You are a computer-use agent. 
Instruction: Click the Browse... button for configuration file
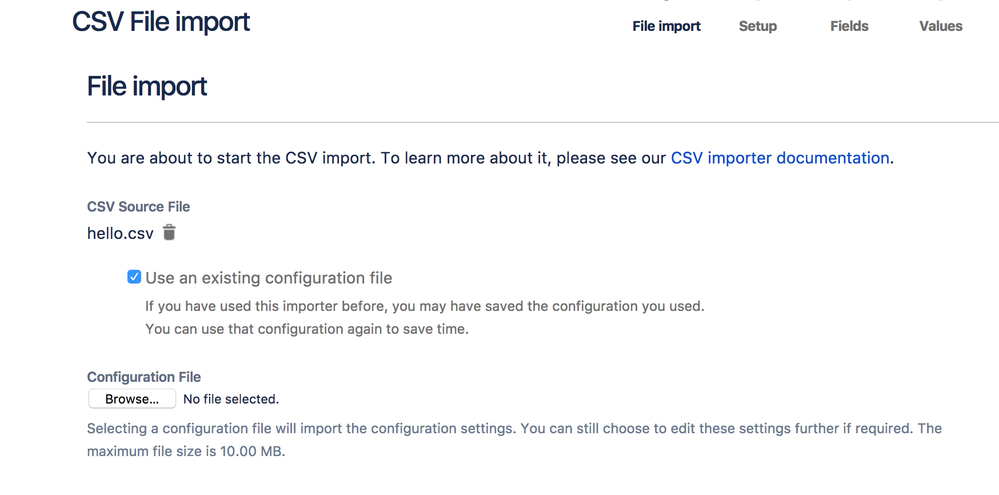132,399
